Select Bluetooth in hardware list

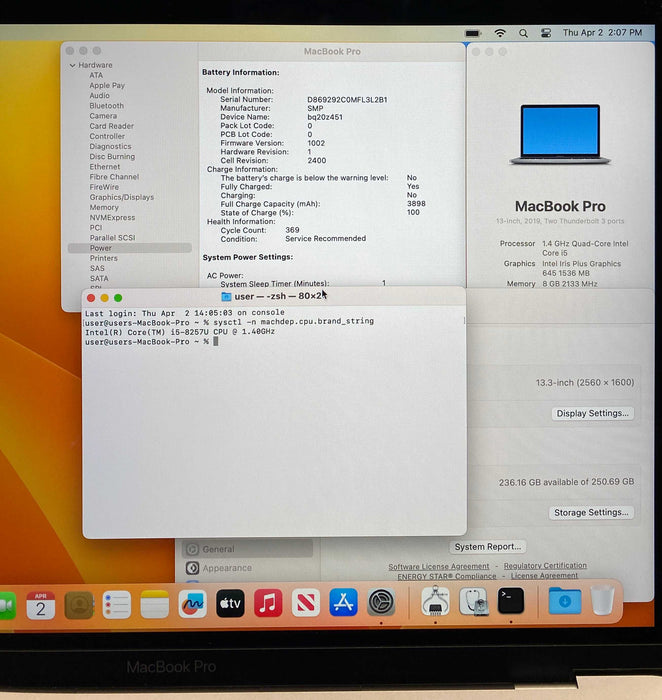[106, 106]
